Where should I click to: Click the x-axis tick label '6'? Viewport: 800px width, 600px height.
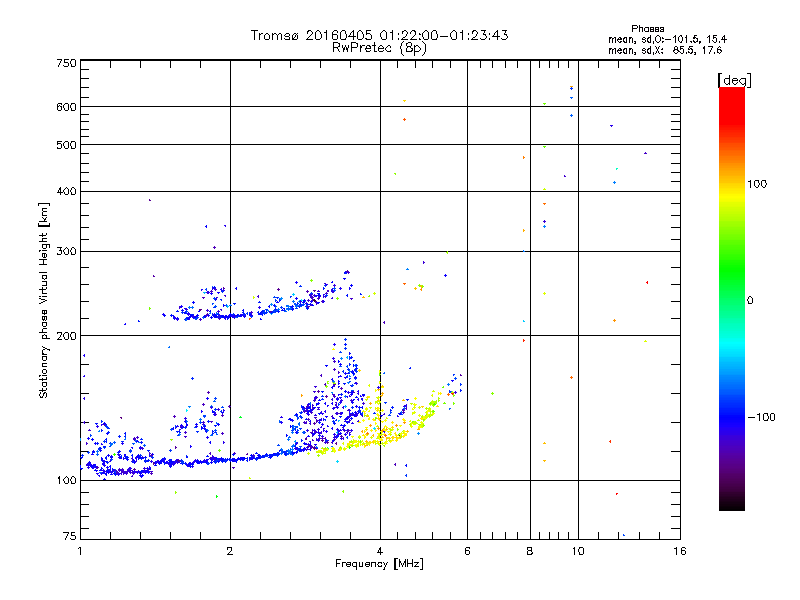pos(467,551)
